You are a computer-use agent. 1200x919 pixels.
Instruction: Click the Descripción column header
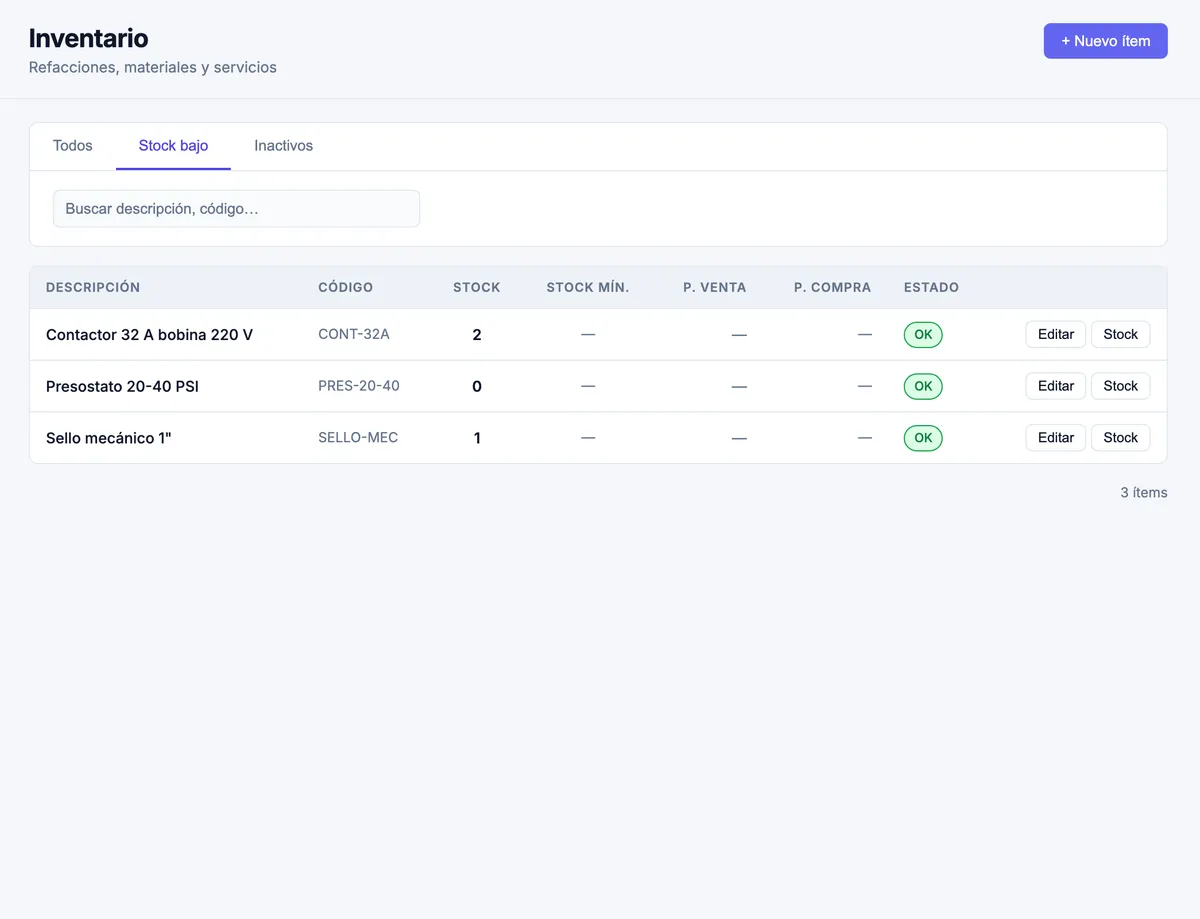(x=93, y=287)
